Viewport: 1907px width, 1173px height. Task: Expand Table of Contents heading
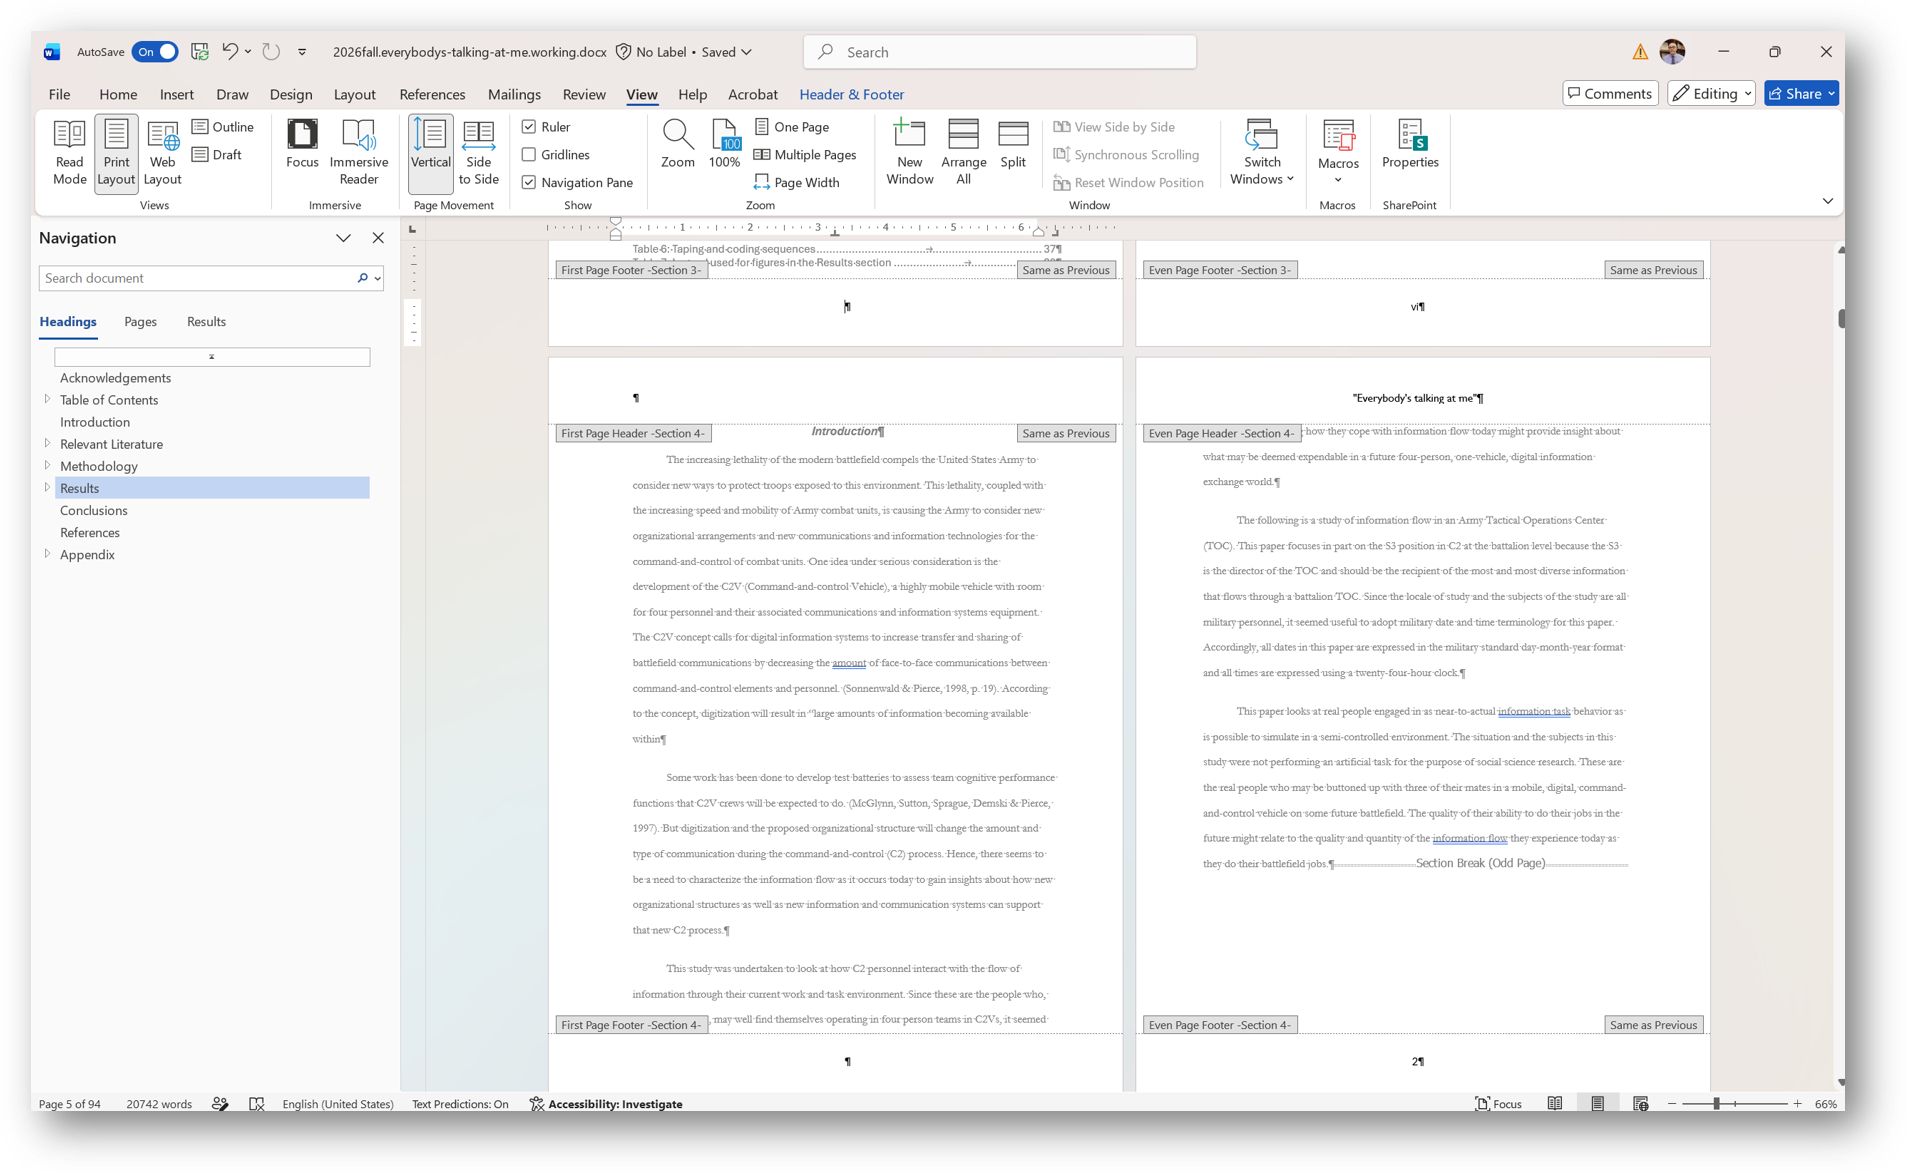click(x=47, y=399)
